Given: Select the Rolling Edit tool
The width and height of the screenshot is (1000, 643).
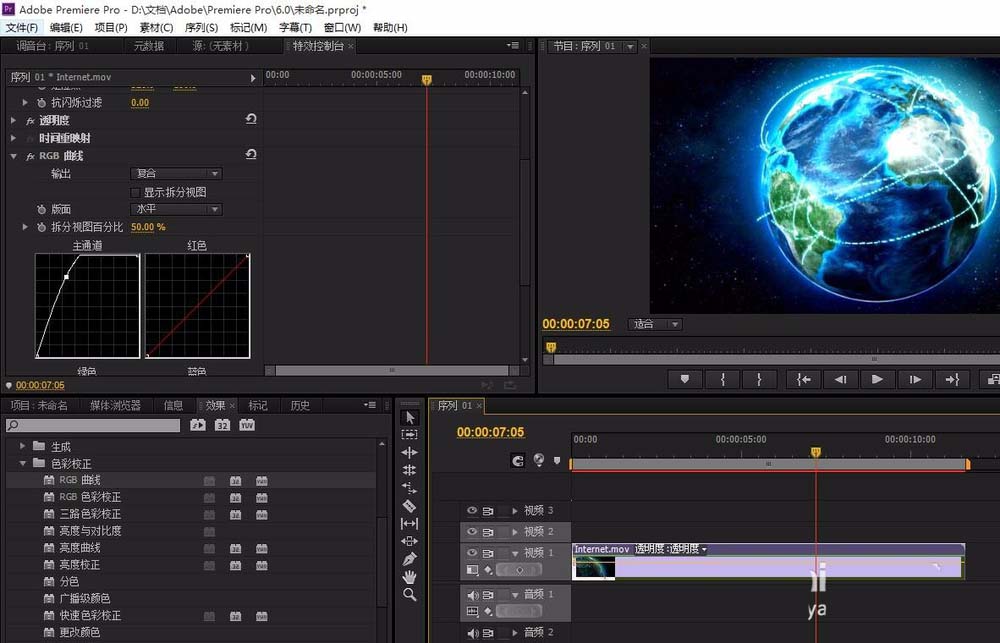Looking at the screenshot, I should (x=409, y=470).
